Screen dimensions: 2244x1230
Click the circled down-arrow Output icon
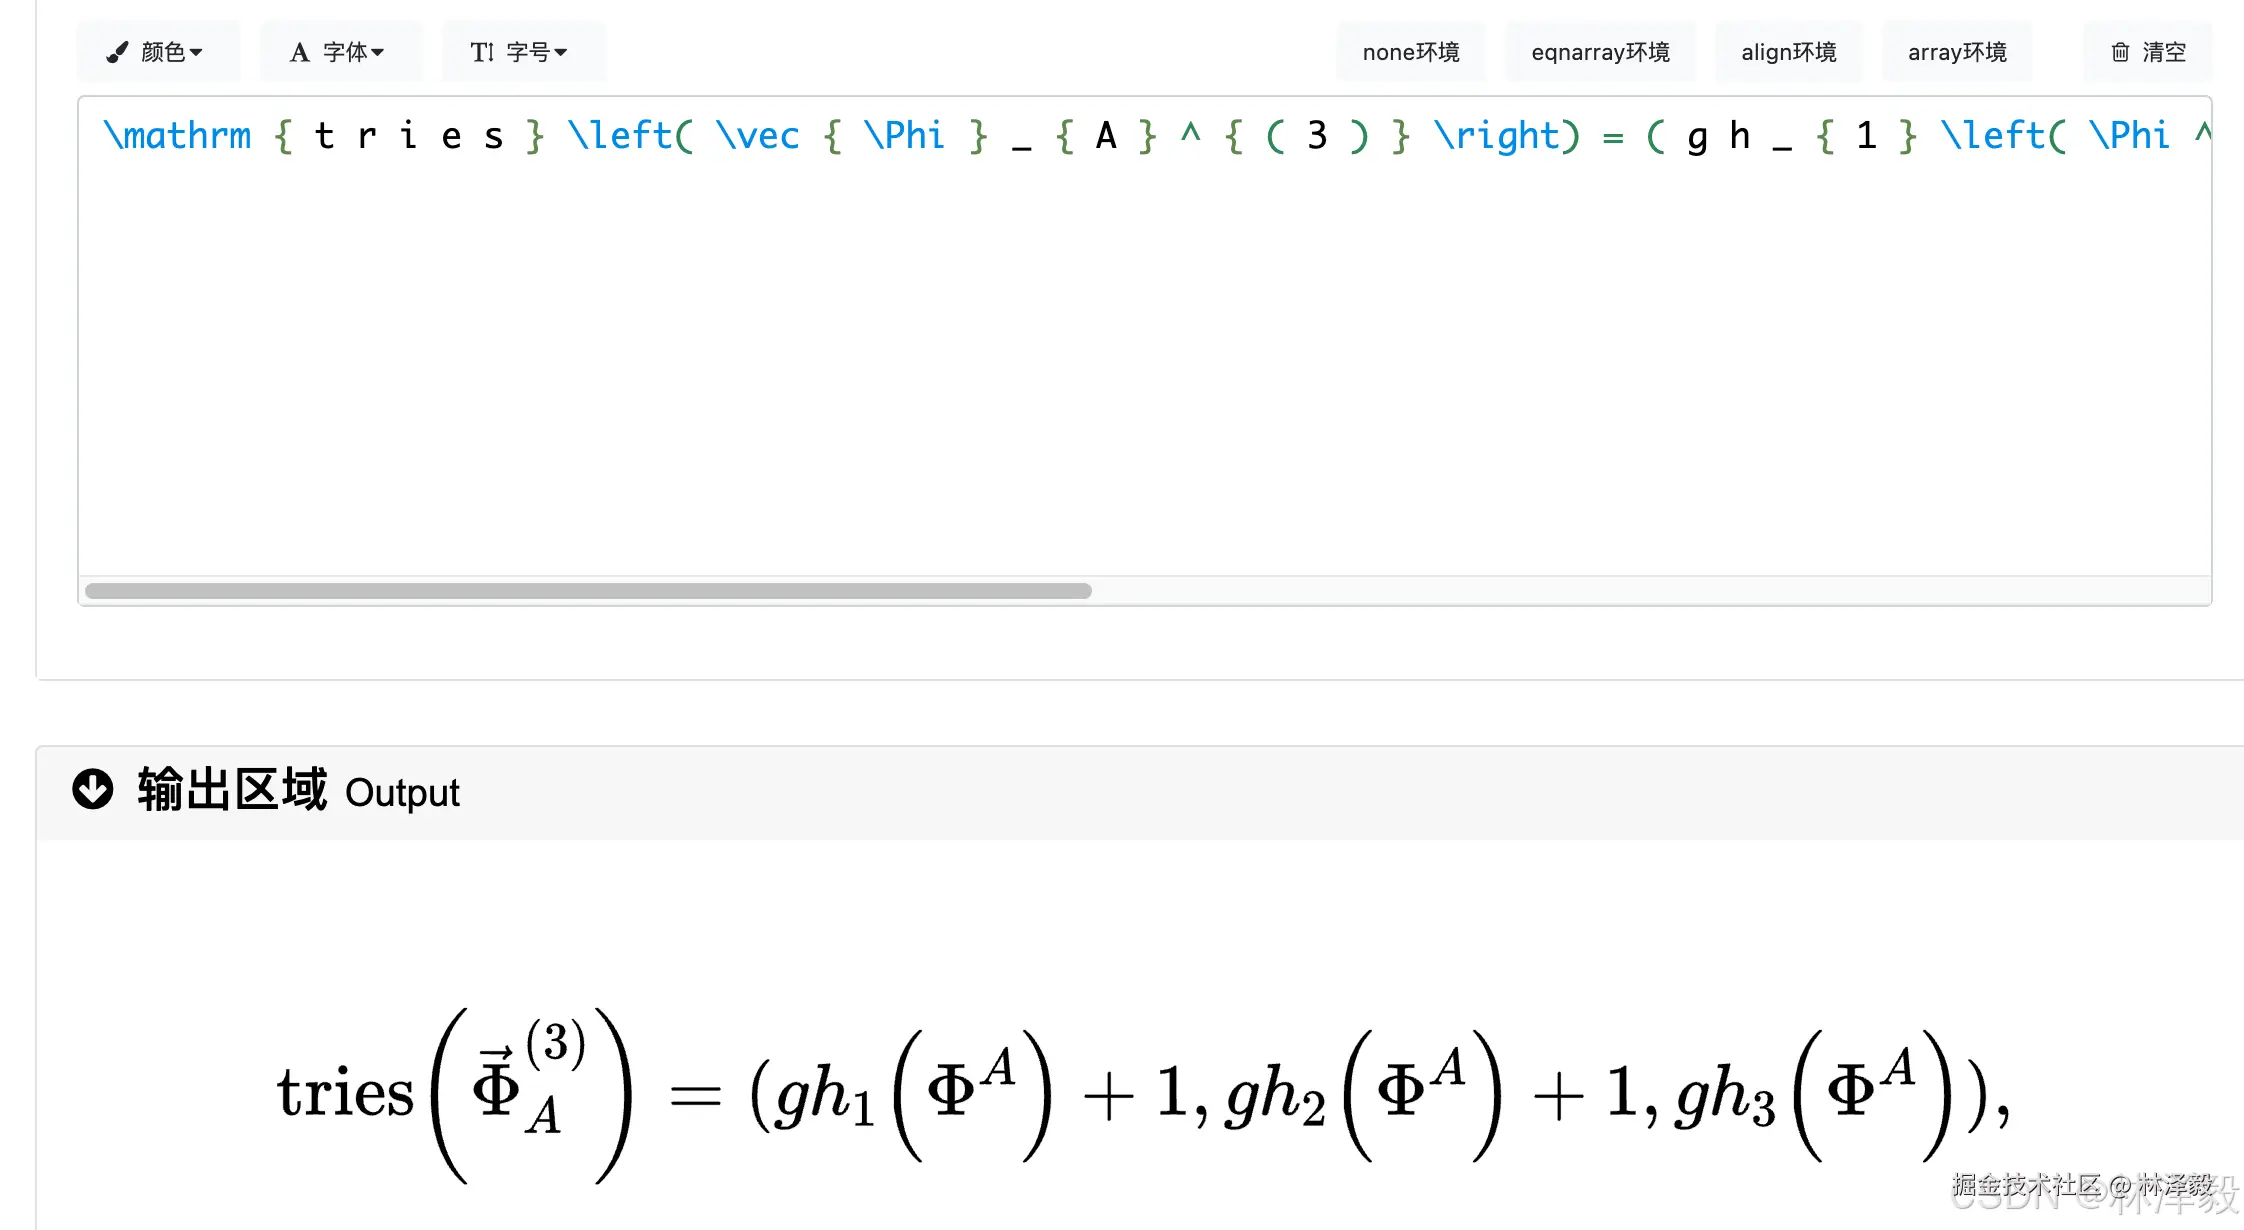click(x=93, y=789)
